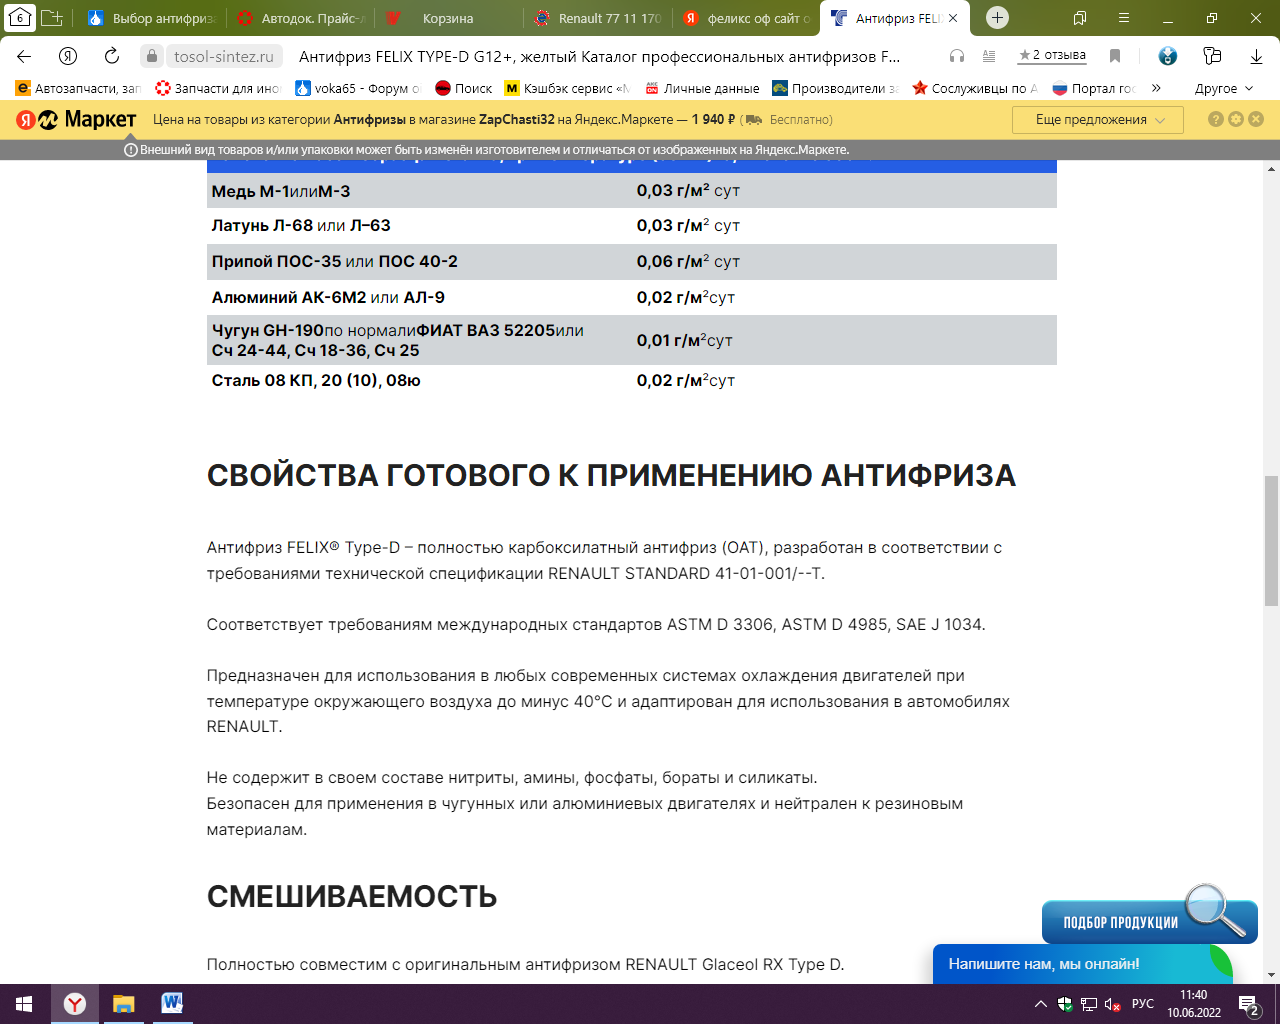Viewport: 1280px width, 1024px height.
Task: Show more bookmarks with the double chevron
Action: (x=1156, y=88)
